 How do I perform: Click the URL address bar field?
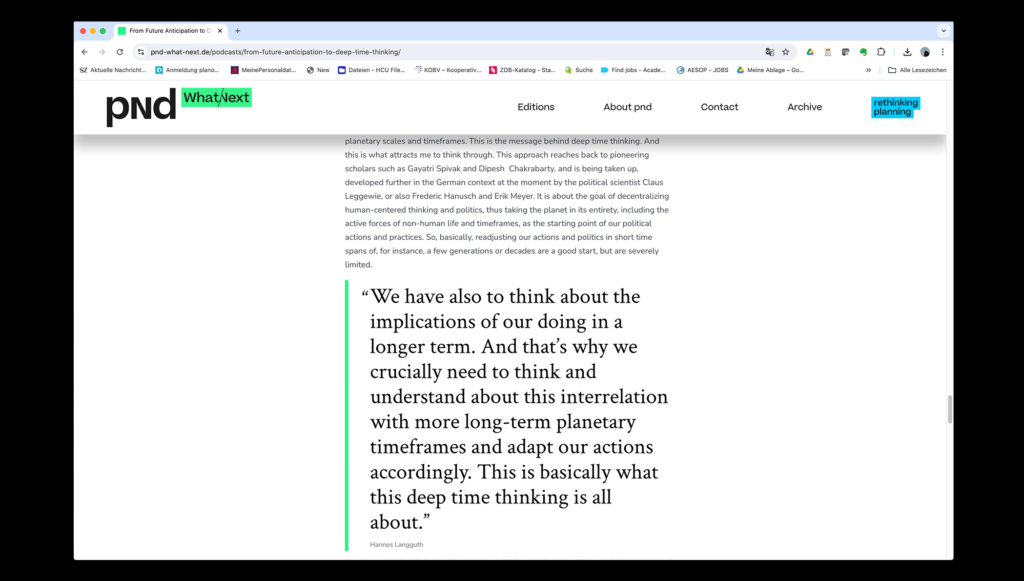point(450,51)
